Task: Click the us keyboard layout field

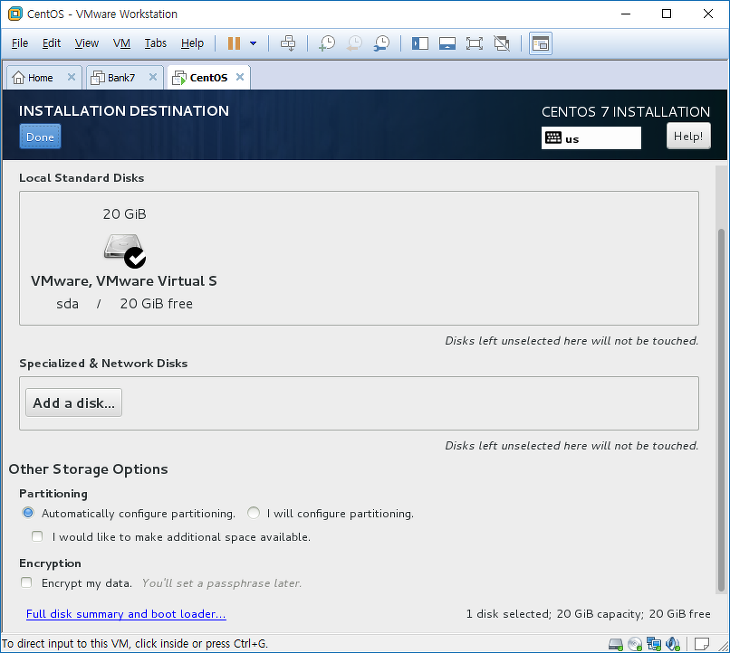Action: [591, 138]
